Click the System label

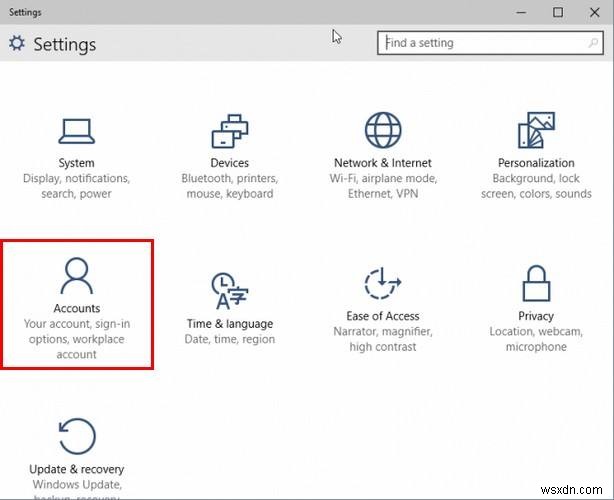click(x=76, y=163)
